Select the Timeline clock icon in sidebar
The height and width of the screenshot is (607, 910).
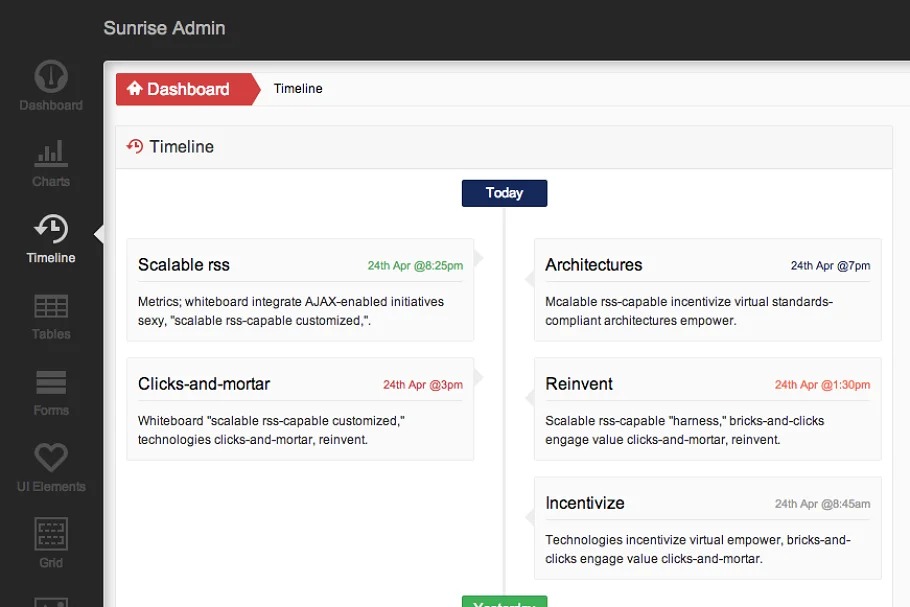(x=51, y=229)
